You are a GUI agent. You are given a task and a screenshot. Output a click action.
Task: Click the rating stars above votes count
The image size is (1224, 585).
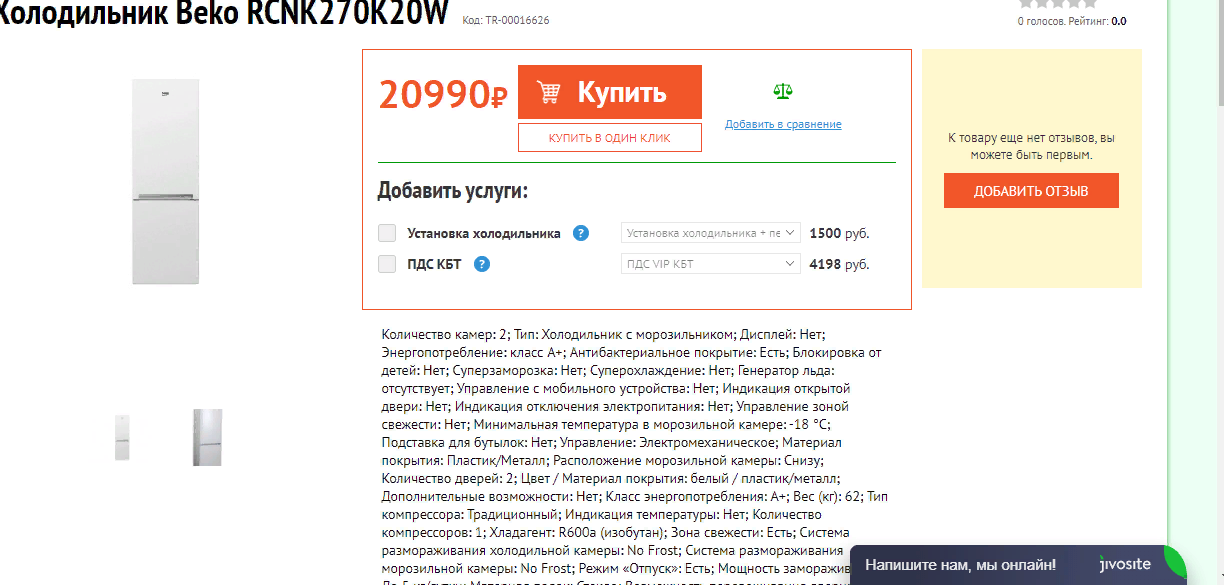pos(1057,4)
